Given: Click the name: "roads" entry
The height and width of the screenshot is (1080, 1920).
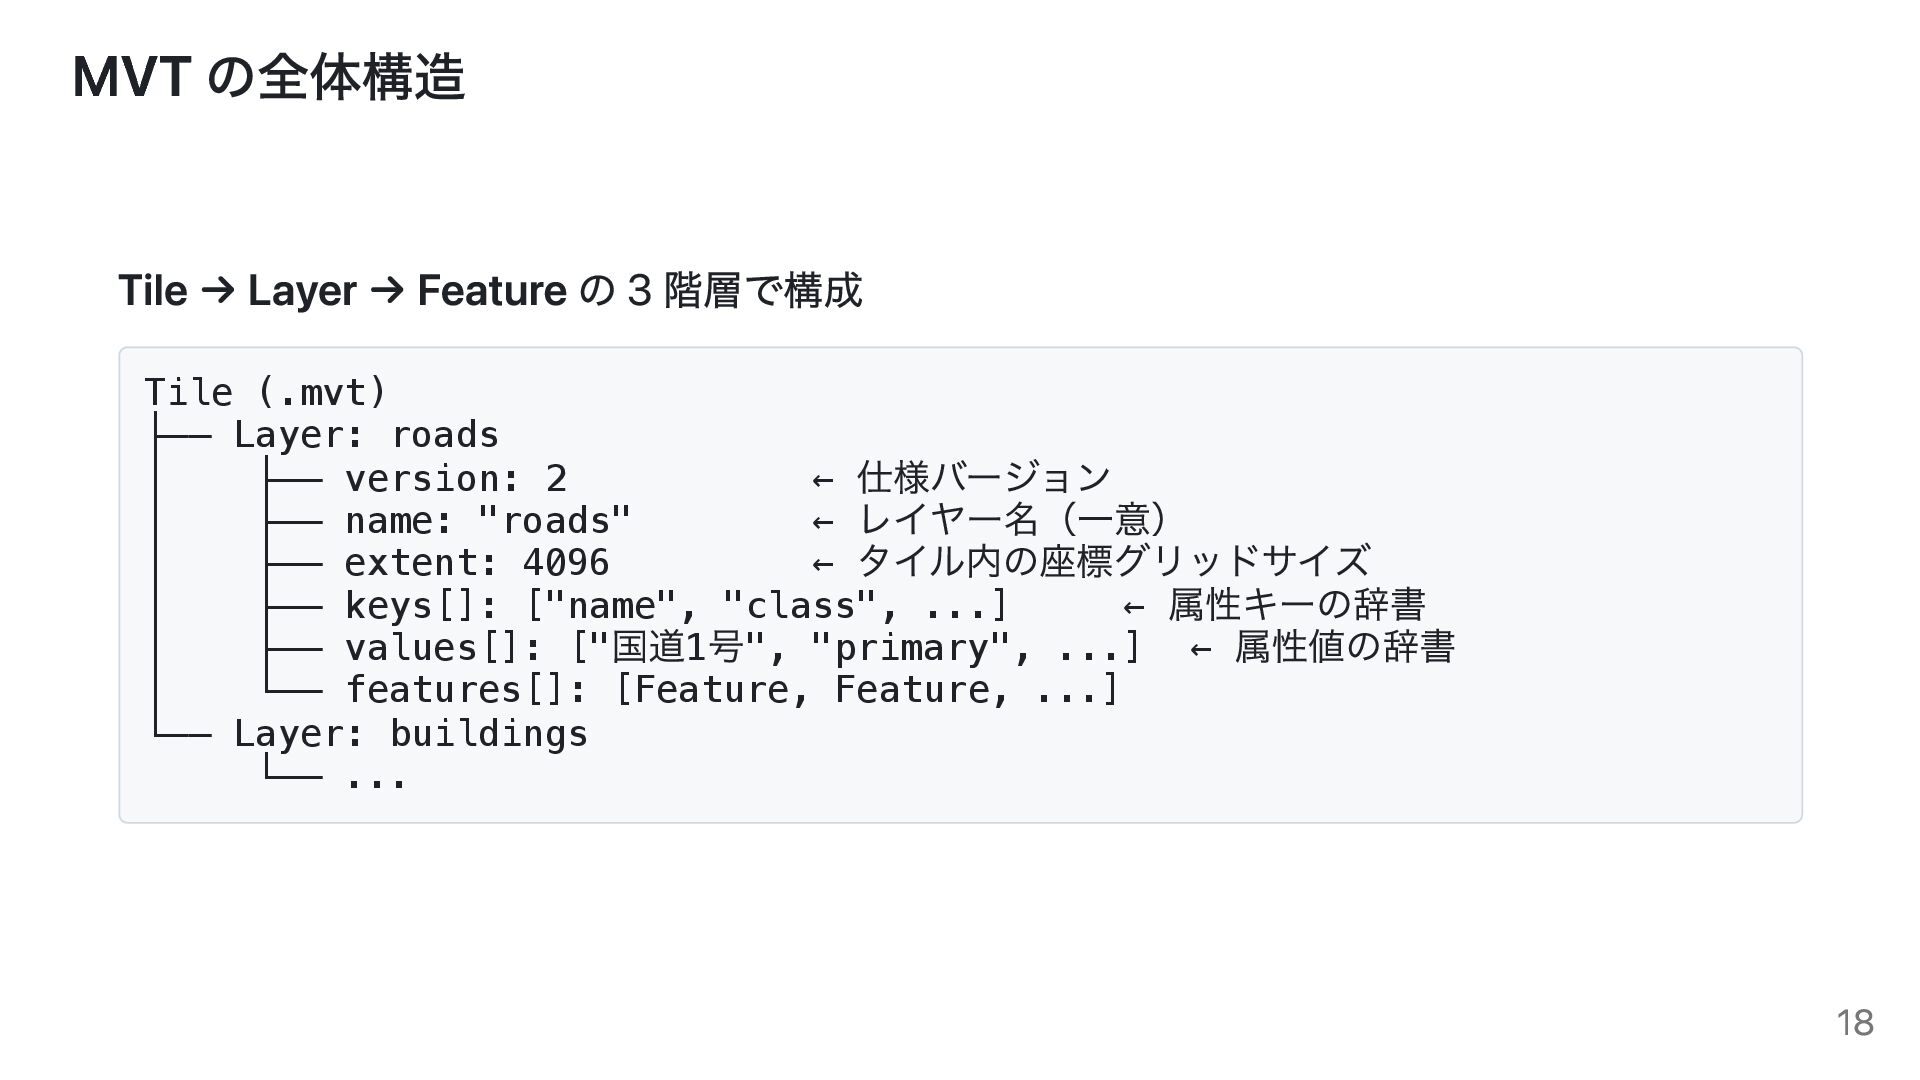Looking at the screenshot, I should (x=488, y=521).
